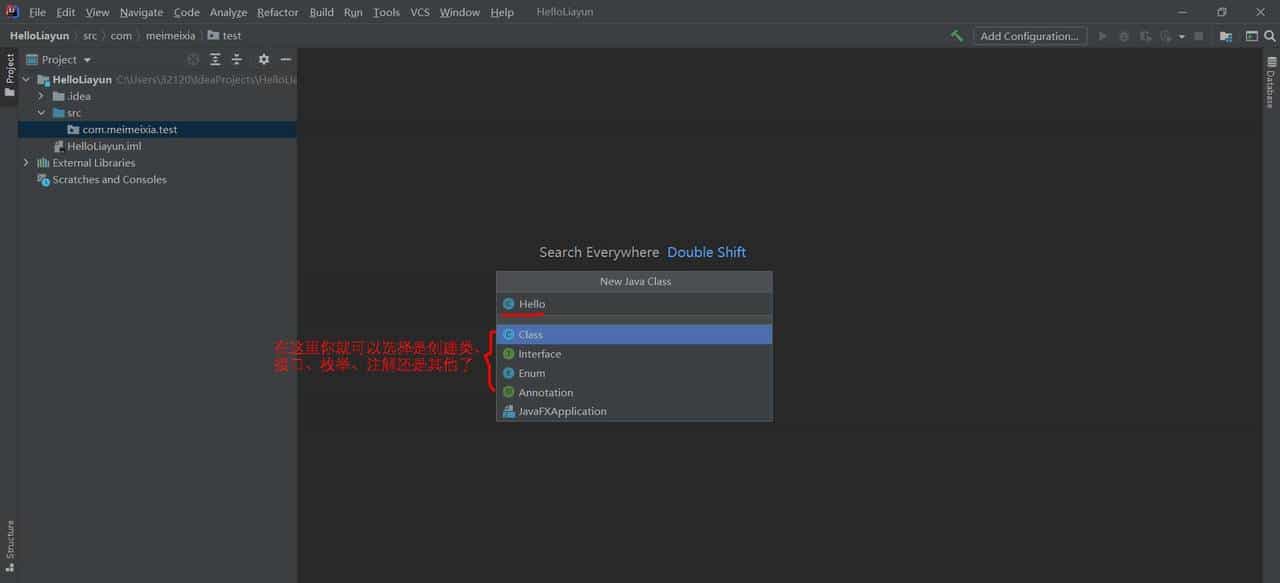This screenshot has width=1280, height=583.
Task: Expand External Libraries in the project tree
Action: 25,162
